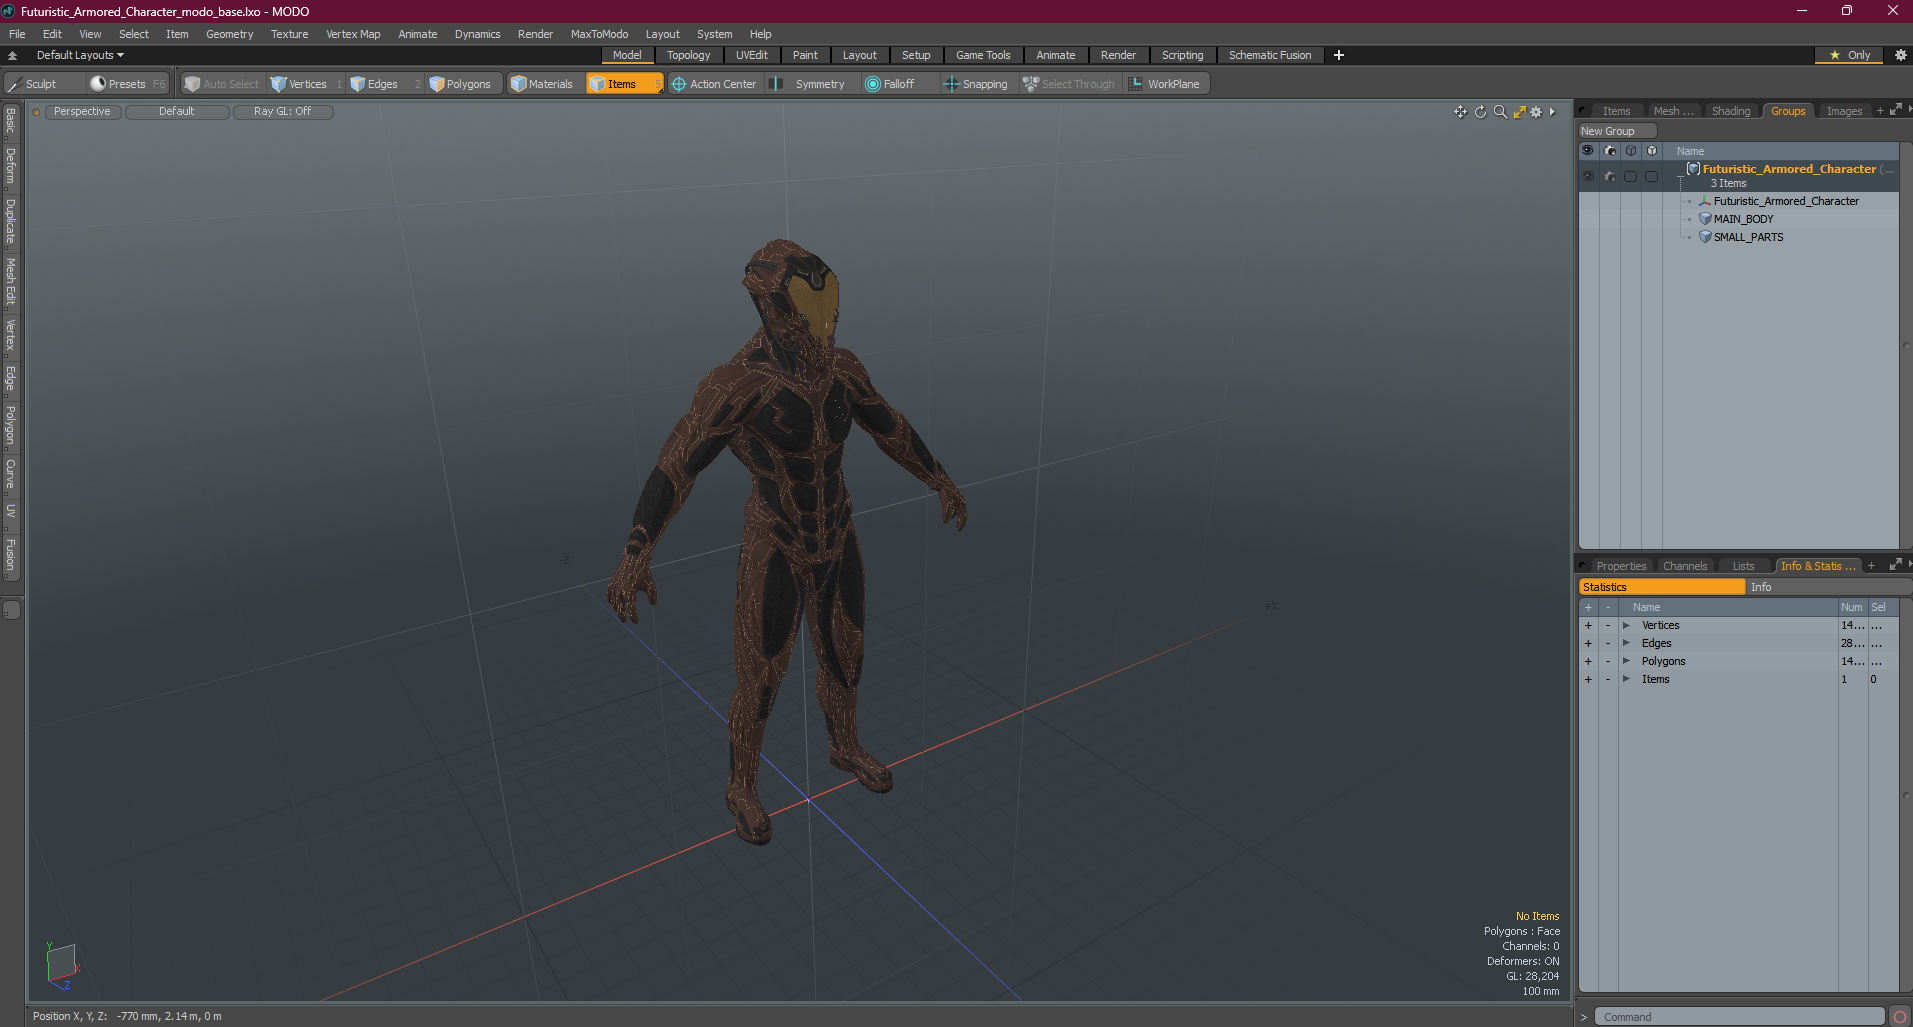1913x1027 pixels.
Task: Add a tab in the Info & Statistics panel
Action: tap(1871, 566)
